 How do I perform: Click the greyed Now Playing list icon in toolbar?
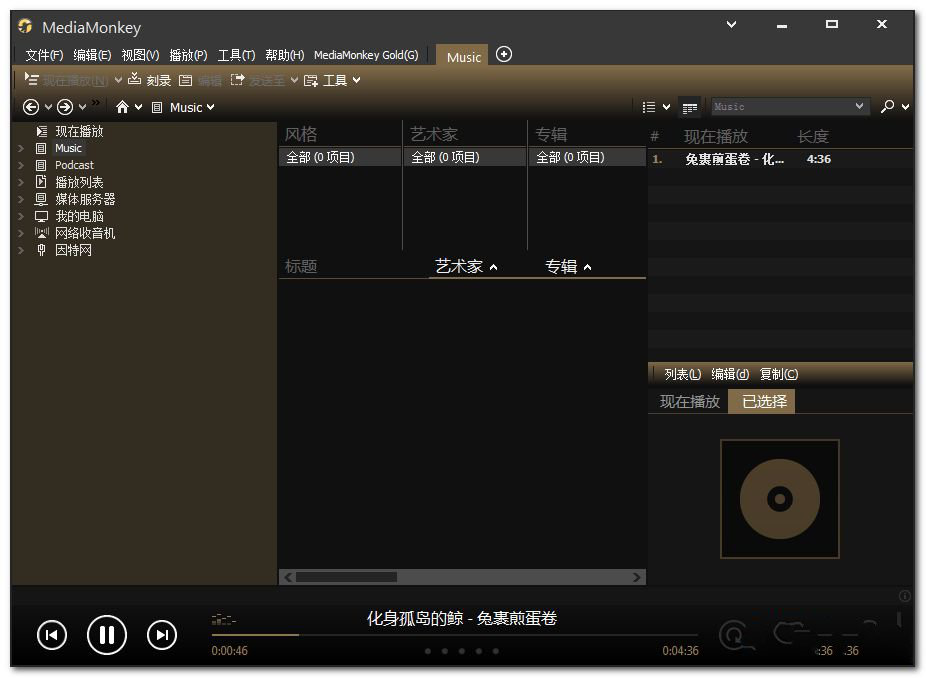(31, 79)
